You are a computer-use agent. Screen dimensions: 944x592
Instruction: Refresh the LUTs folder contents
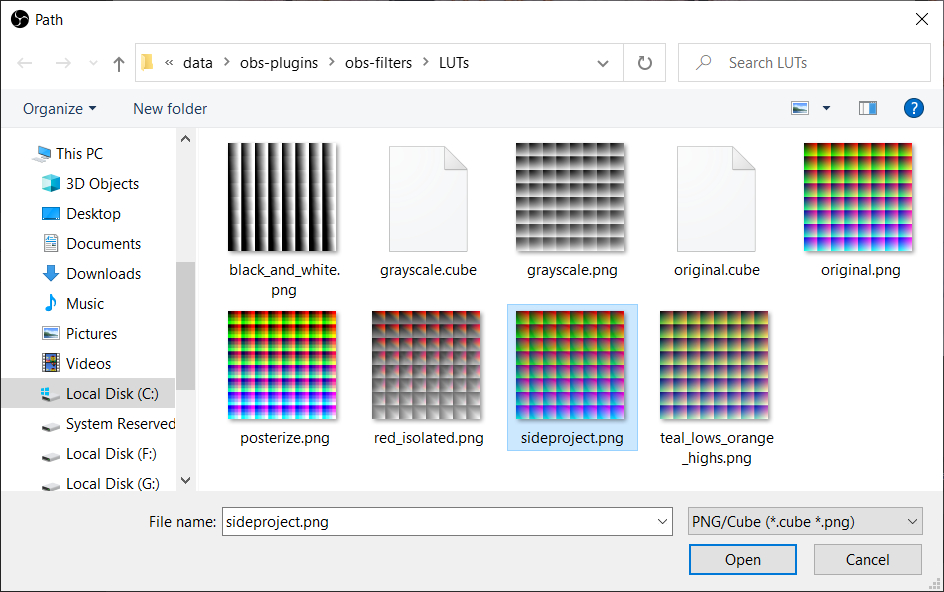point(644,62)
